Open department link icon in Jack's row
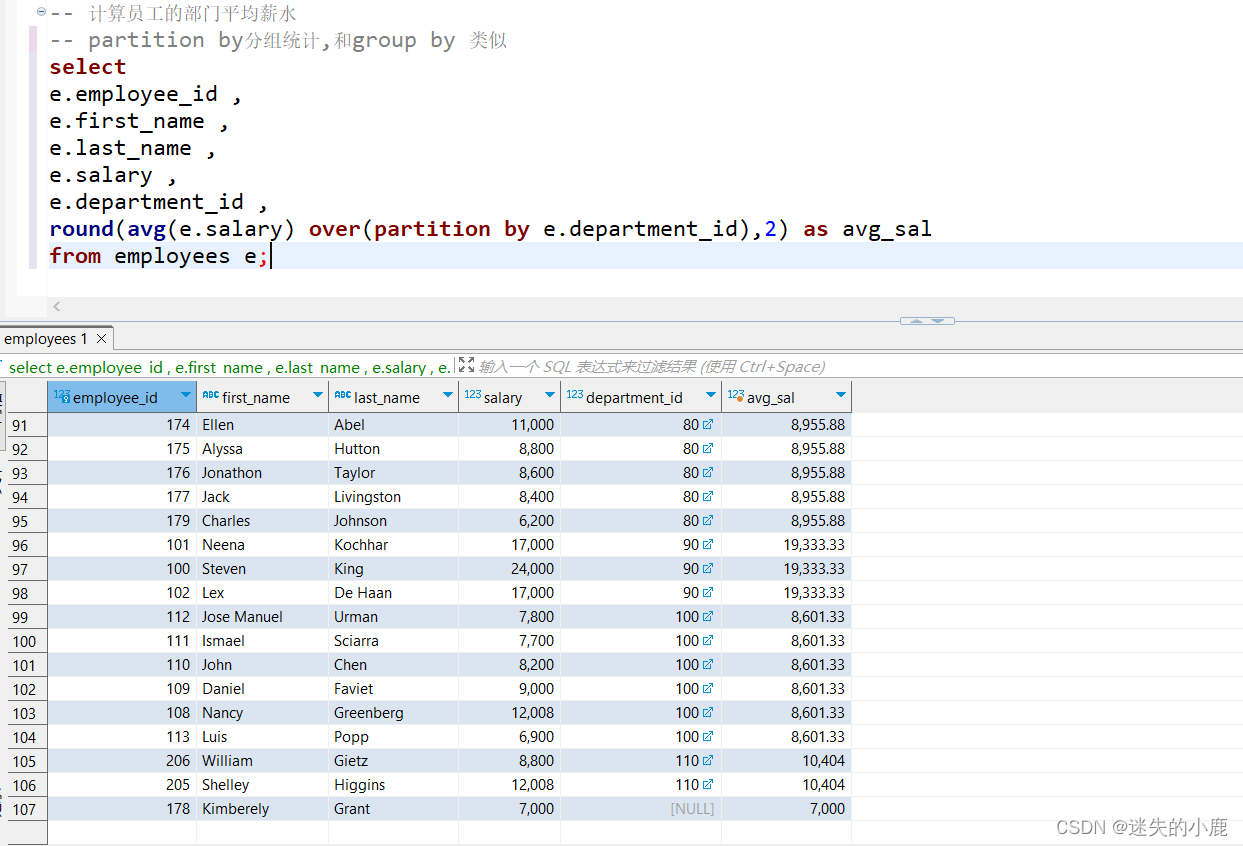 point(708,496)
